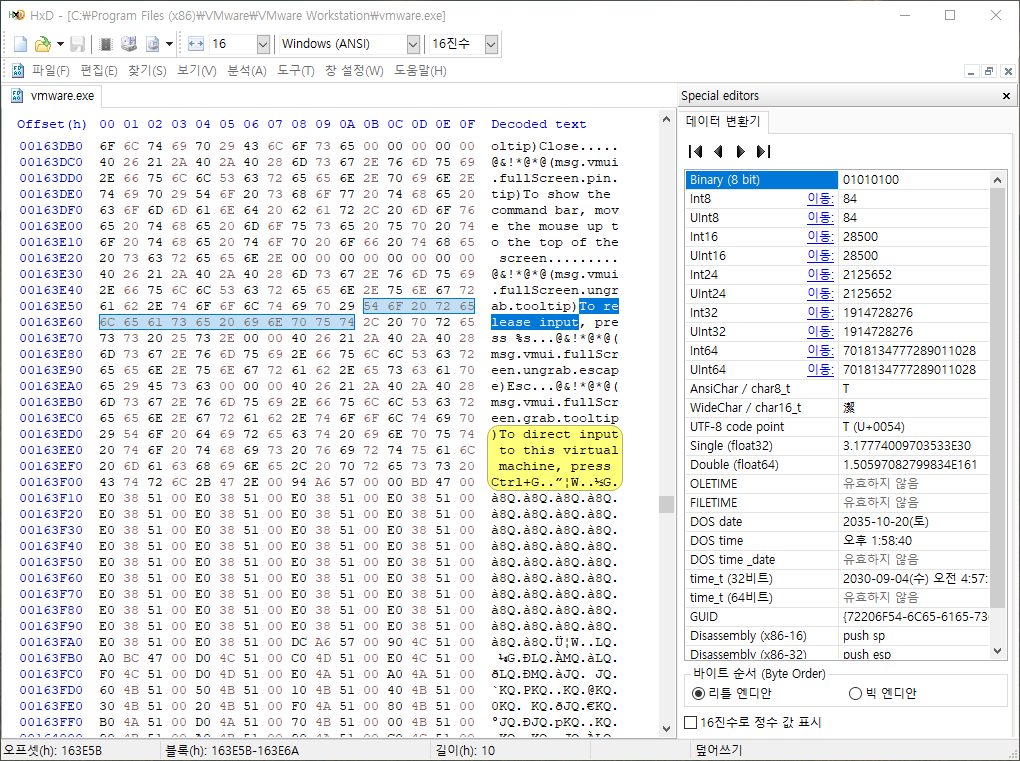
Task: Click 이동 link for UInt8
Action: [x=820, y=217]
